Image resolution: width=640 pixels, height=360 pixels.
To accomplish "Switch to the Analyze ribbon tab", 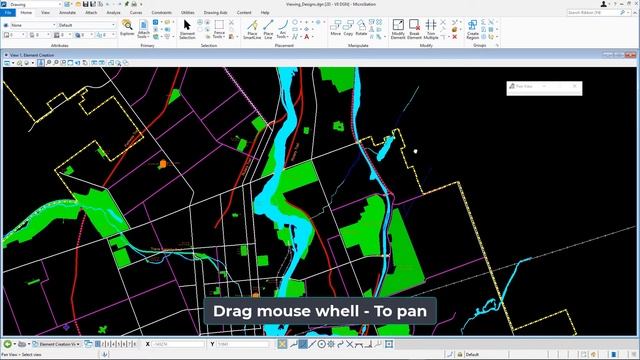I will click(113, 13).
